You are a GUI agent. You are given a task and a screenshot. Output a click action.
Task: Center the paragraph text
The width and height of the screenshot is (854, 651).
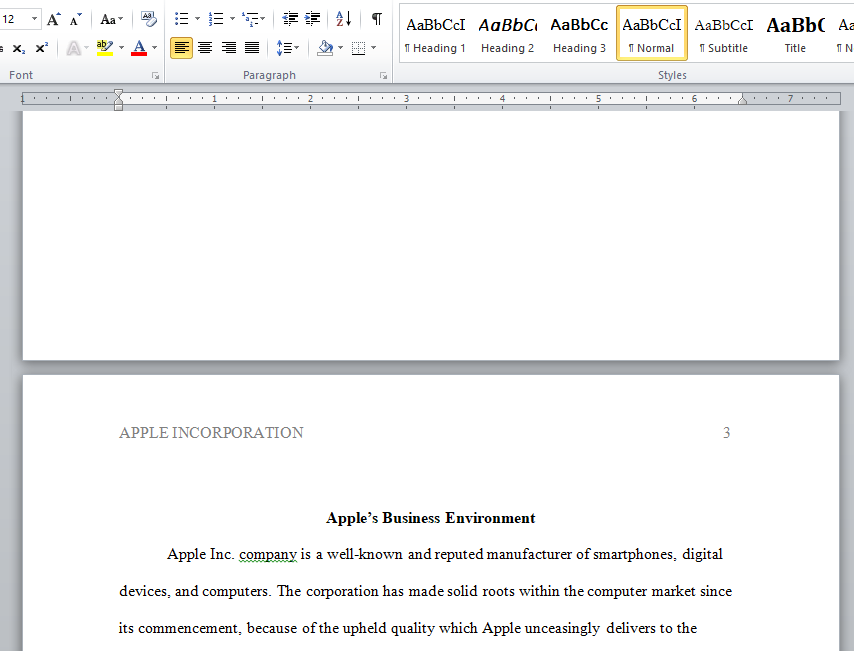pyautogui.click(x=205, y=48)
